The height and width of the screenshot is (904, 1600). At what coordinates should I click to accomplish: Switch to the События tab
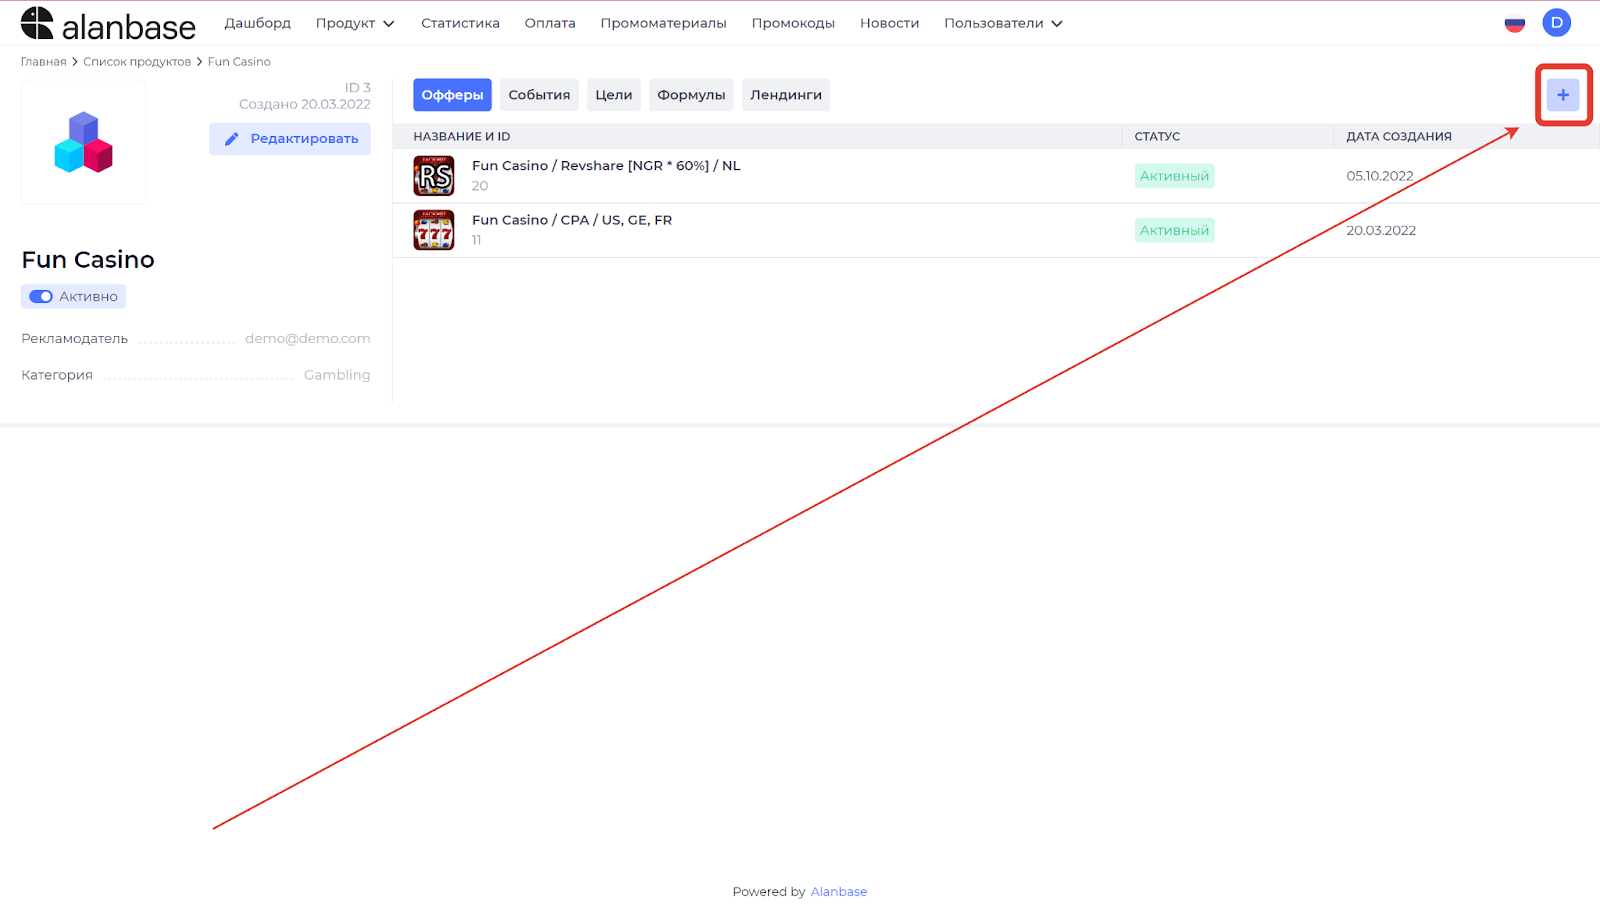pyautogui.click(x=539, y=95)
